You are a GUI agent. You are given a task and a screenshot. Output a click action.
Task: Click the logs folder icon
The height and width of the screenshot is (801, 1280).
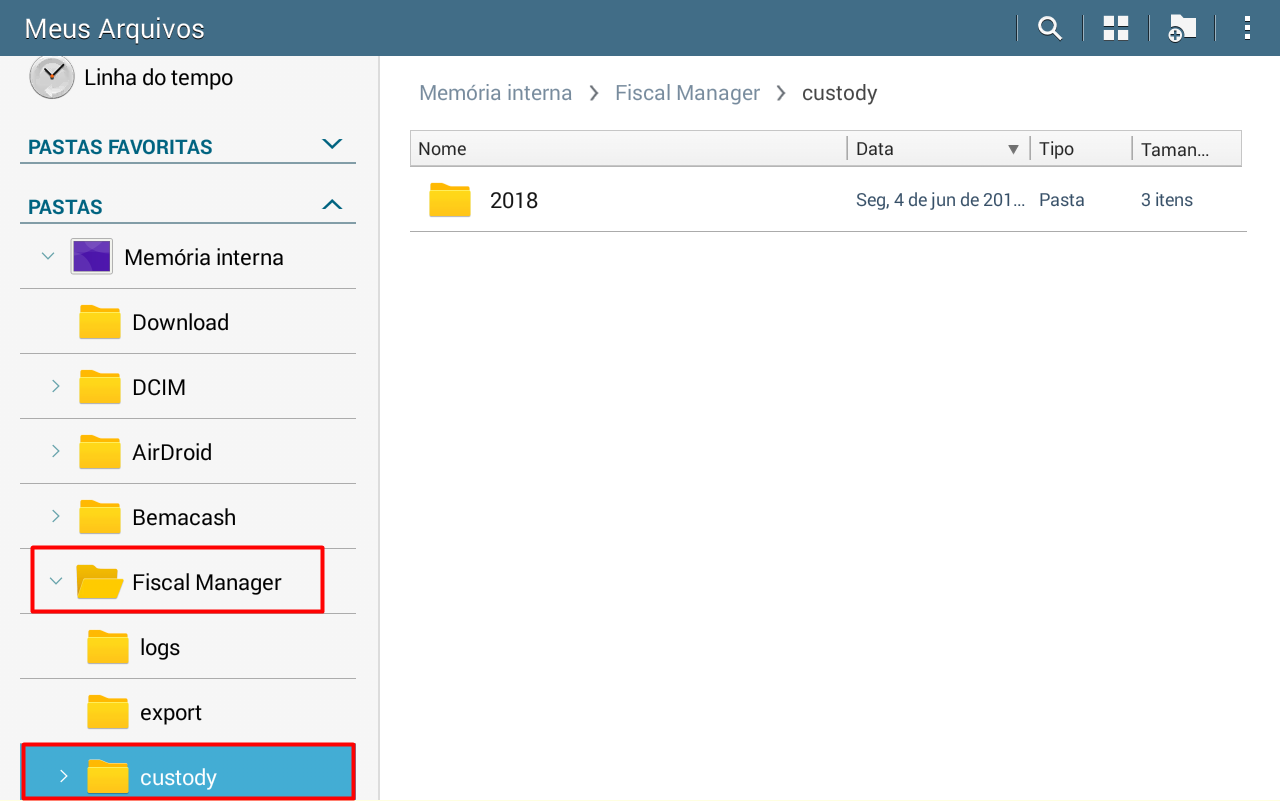coord(108,647)
